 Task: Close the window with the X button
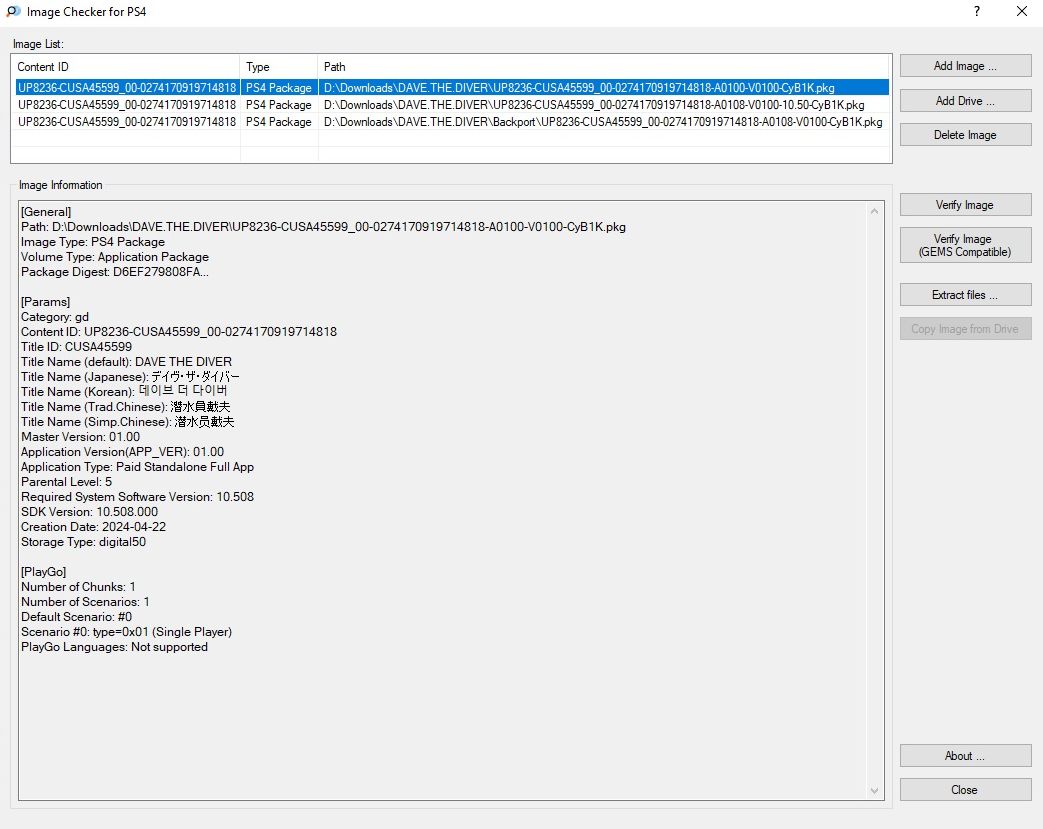pos(1022,11)
